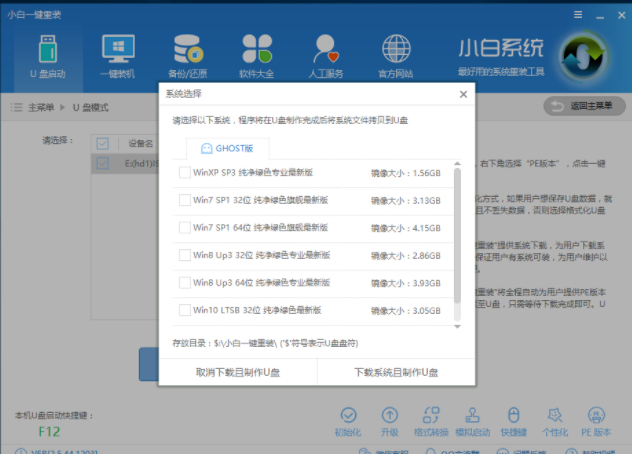This screenshot has height=454, width=632.
Task: Select the Win8 Up3 32位 checkbox
Action: point(184,256)
